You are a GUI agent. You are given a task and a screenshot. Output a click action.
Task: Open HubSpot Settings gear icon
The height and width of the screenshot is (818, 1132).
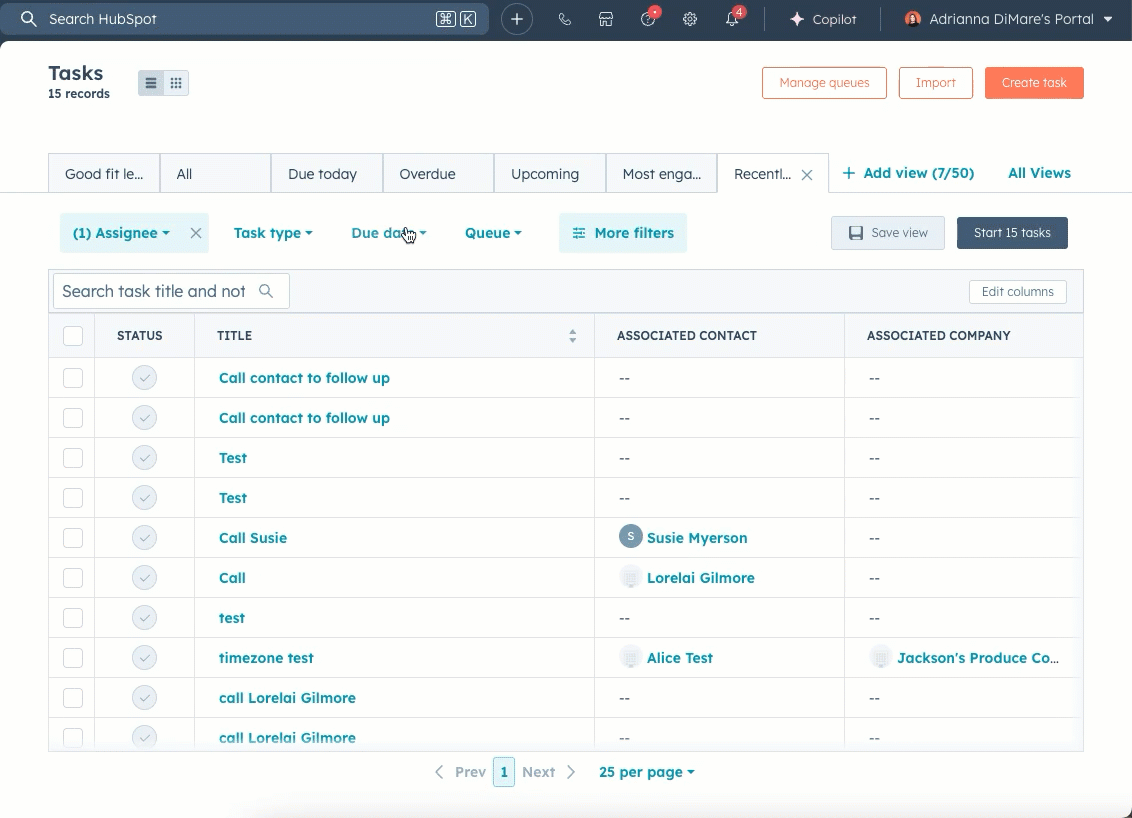[690, 18]
